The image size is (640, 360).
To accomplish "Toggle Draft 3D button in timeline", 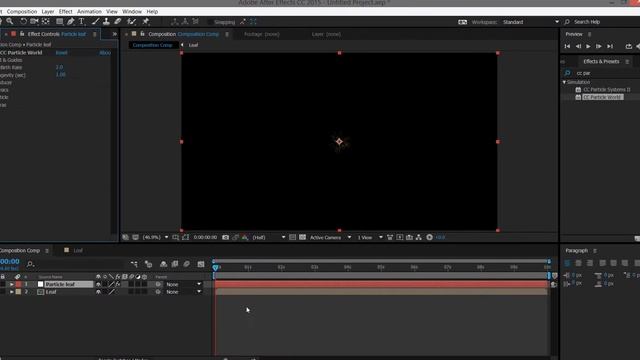I will [x=148, y=264].
